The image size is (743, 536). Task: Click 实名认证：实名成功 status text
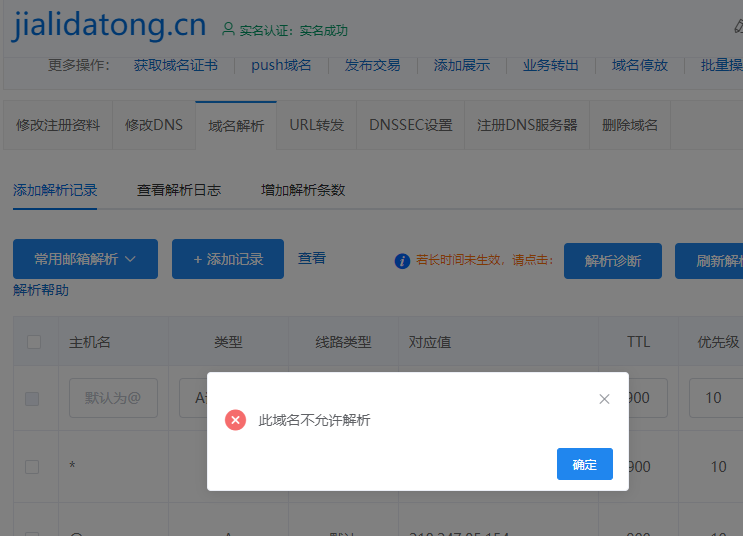[x=294, y=31]
